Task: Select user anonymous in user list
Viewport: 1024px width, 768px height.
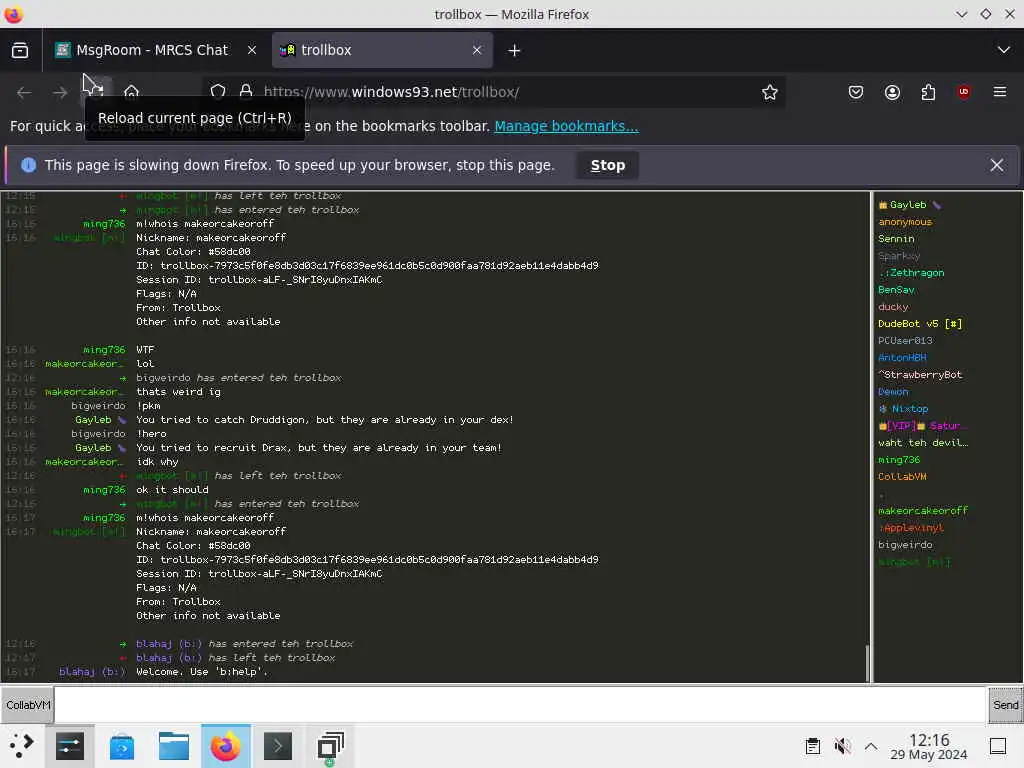Action: [905, 222]
